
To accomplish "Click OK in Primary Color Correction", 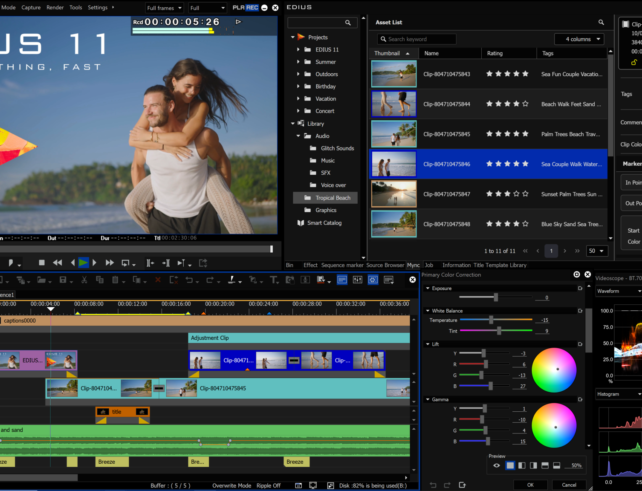I will click(x=531, y=485).
